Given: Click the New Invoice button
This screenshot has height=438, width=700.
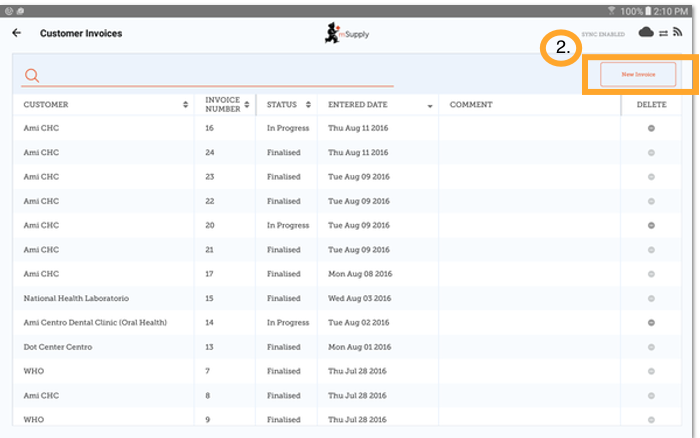Looking at the screenshot, I should click(638, 75).
